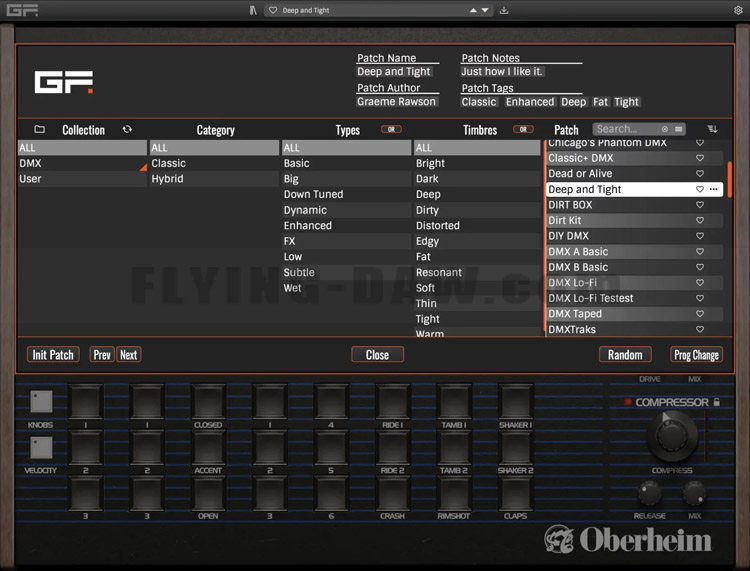Adjust the COMPRESS knob
The width and height of the screenshot is (750, 571).
coord(672,436)
